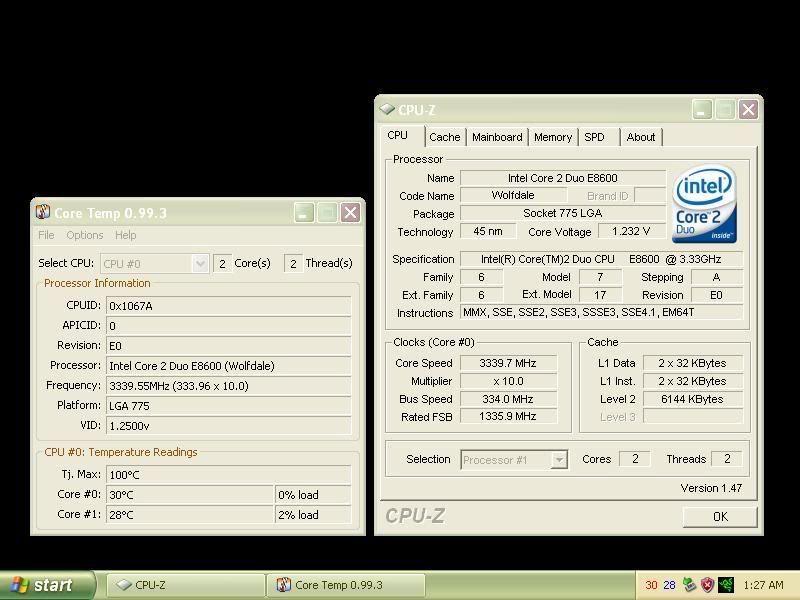This screenshot has width=800, height=600.
Task: Click the Platform value LGA 775
Action: pyautogui.click(x=229, y=406)
